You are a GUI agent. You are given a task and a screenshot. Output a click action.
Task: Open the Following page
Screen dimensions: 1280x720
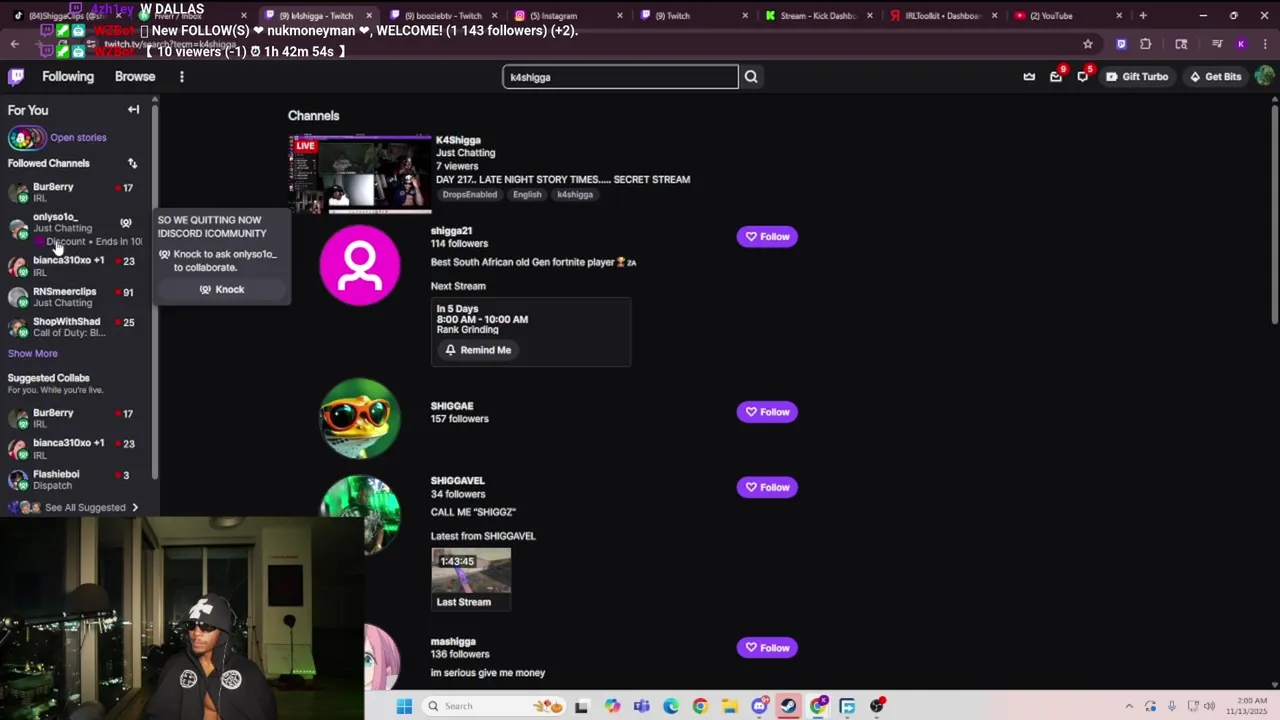click(x=68, y=77)
